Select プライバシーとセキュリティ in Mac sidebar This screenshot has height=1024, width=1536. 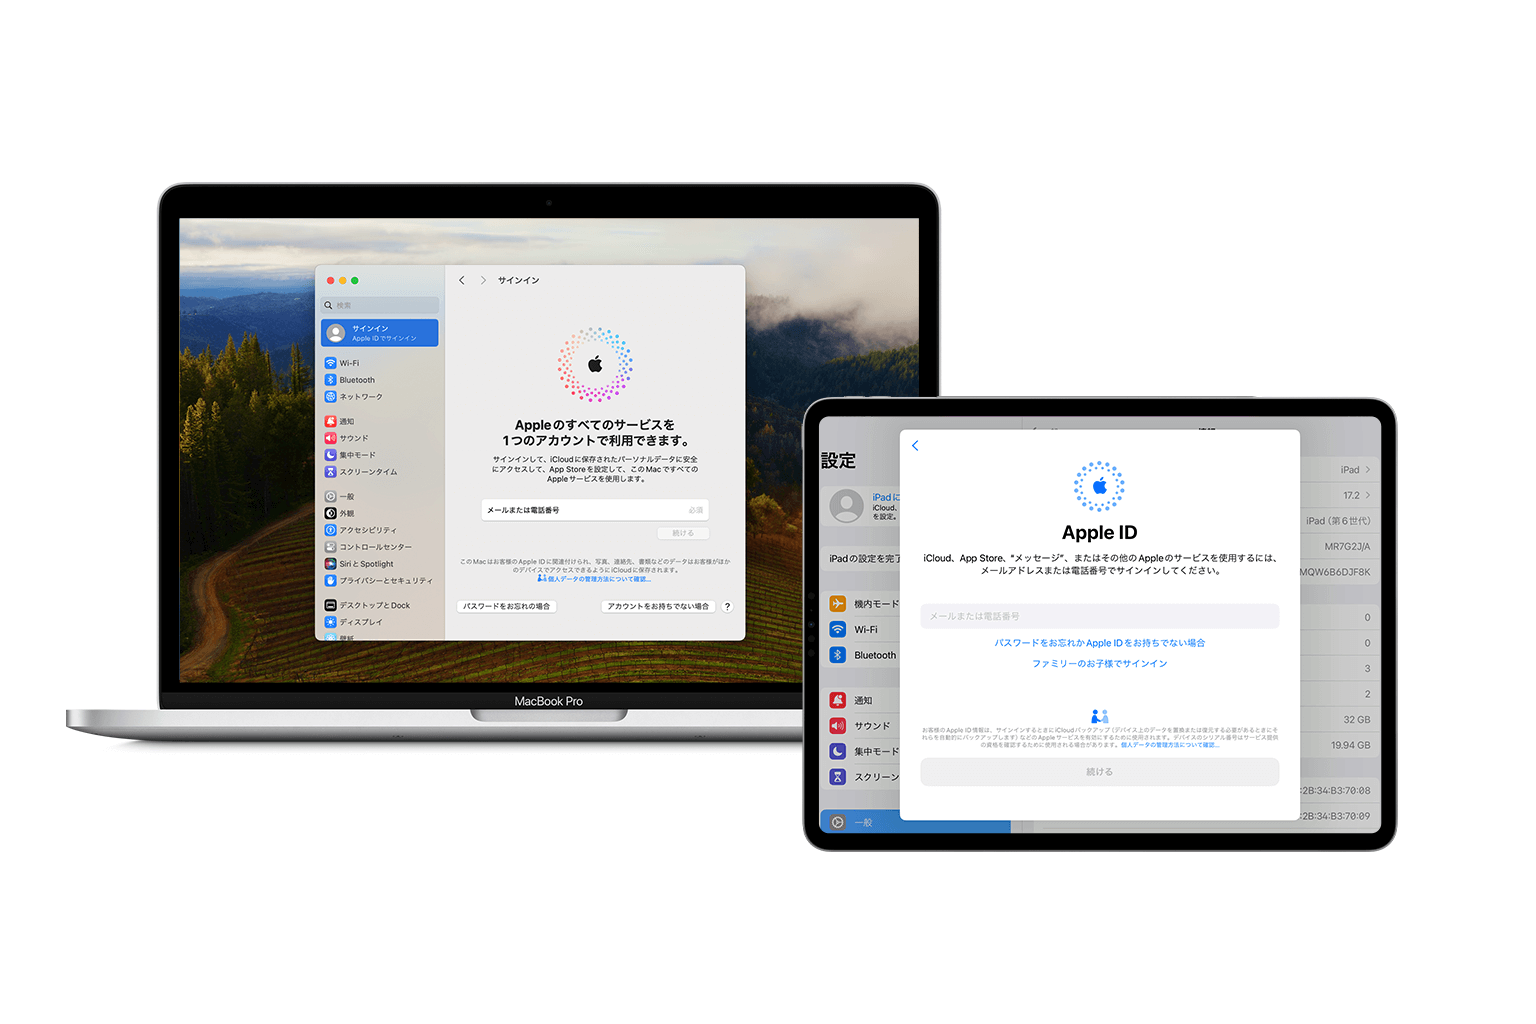pos(384,581)
